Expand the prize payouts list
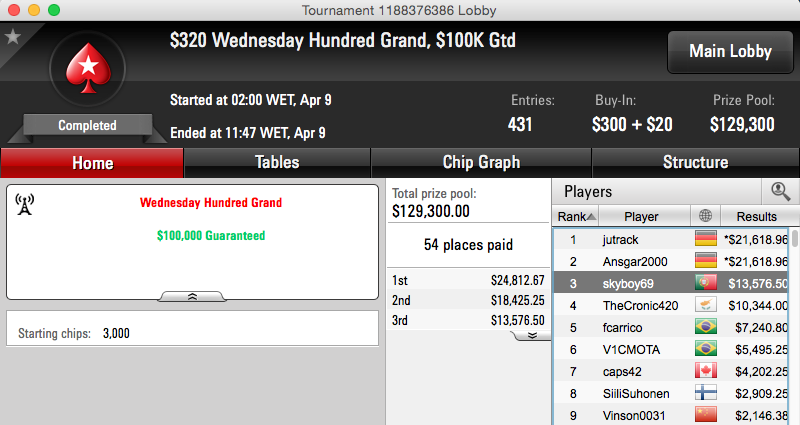Viewport: 800px width, 425px height. (x=532, y=336)
